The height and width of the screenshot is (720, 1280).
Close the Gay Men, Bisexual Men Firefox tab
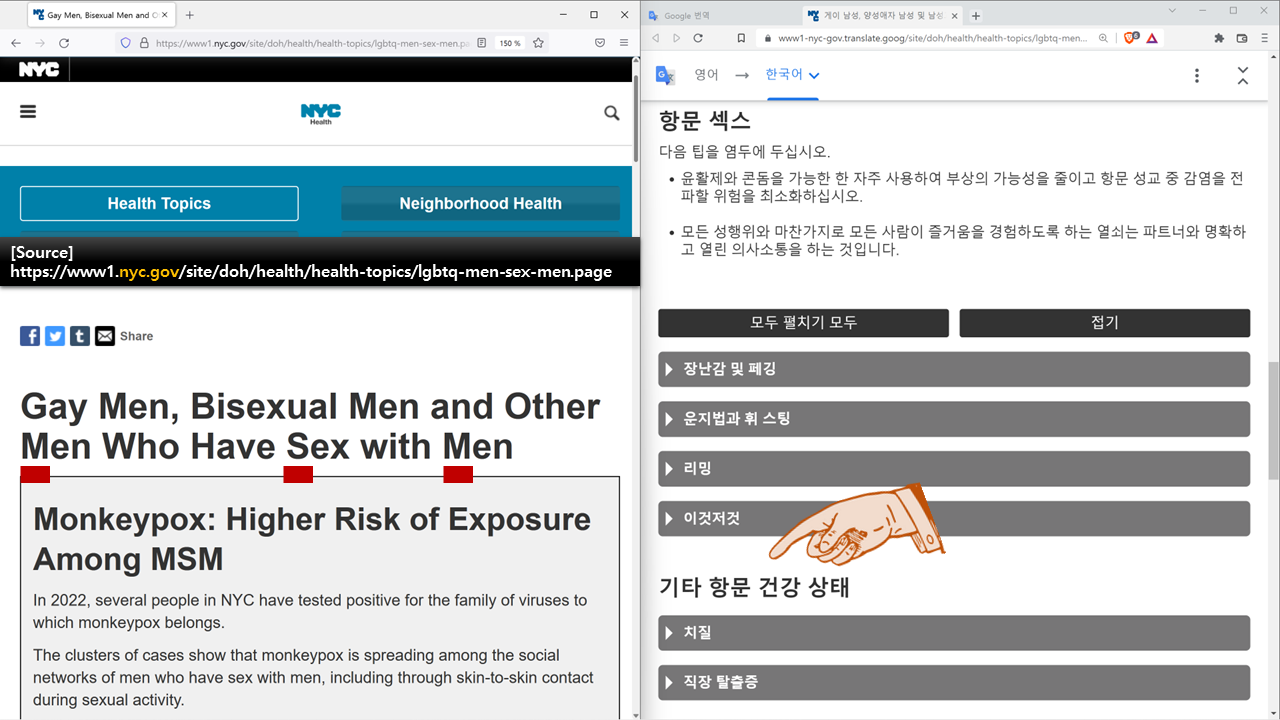pyautogui.click(x=165, y=15)
